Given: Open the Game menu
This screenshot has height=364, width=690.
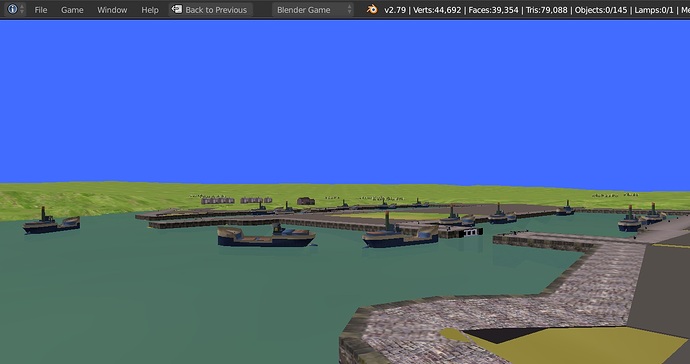Looking at the screenshot, I should point(72,10).
